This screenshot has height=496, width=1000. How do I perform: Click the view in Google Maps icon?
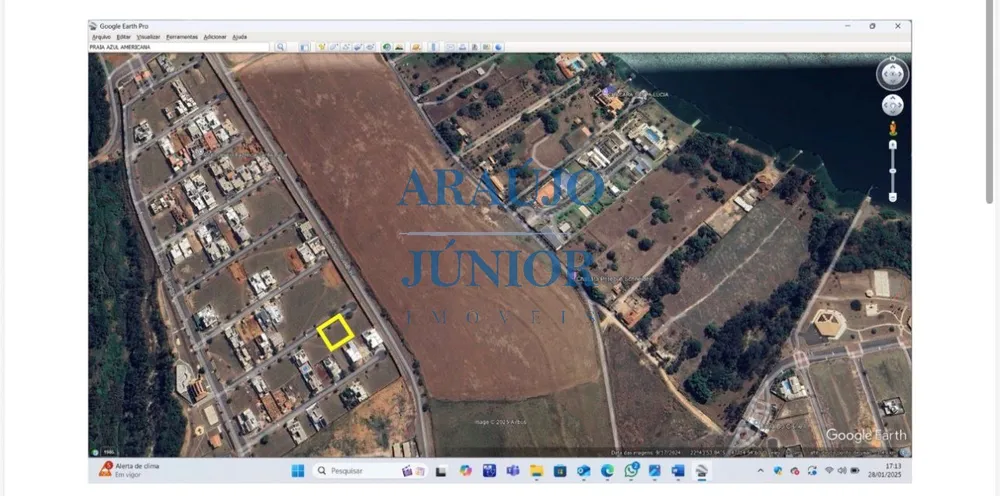[x=486, y=47]
